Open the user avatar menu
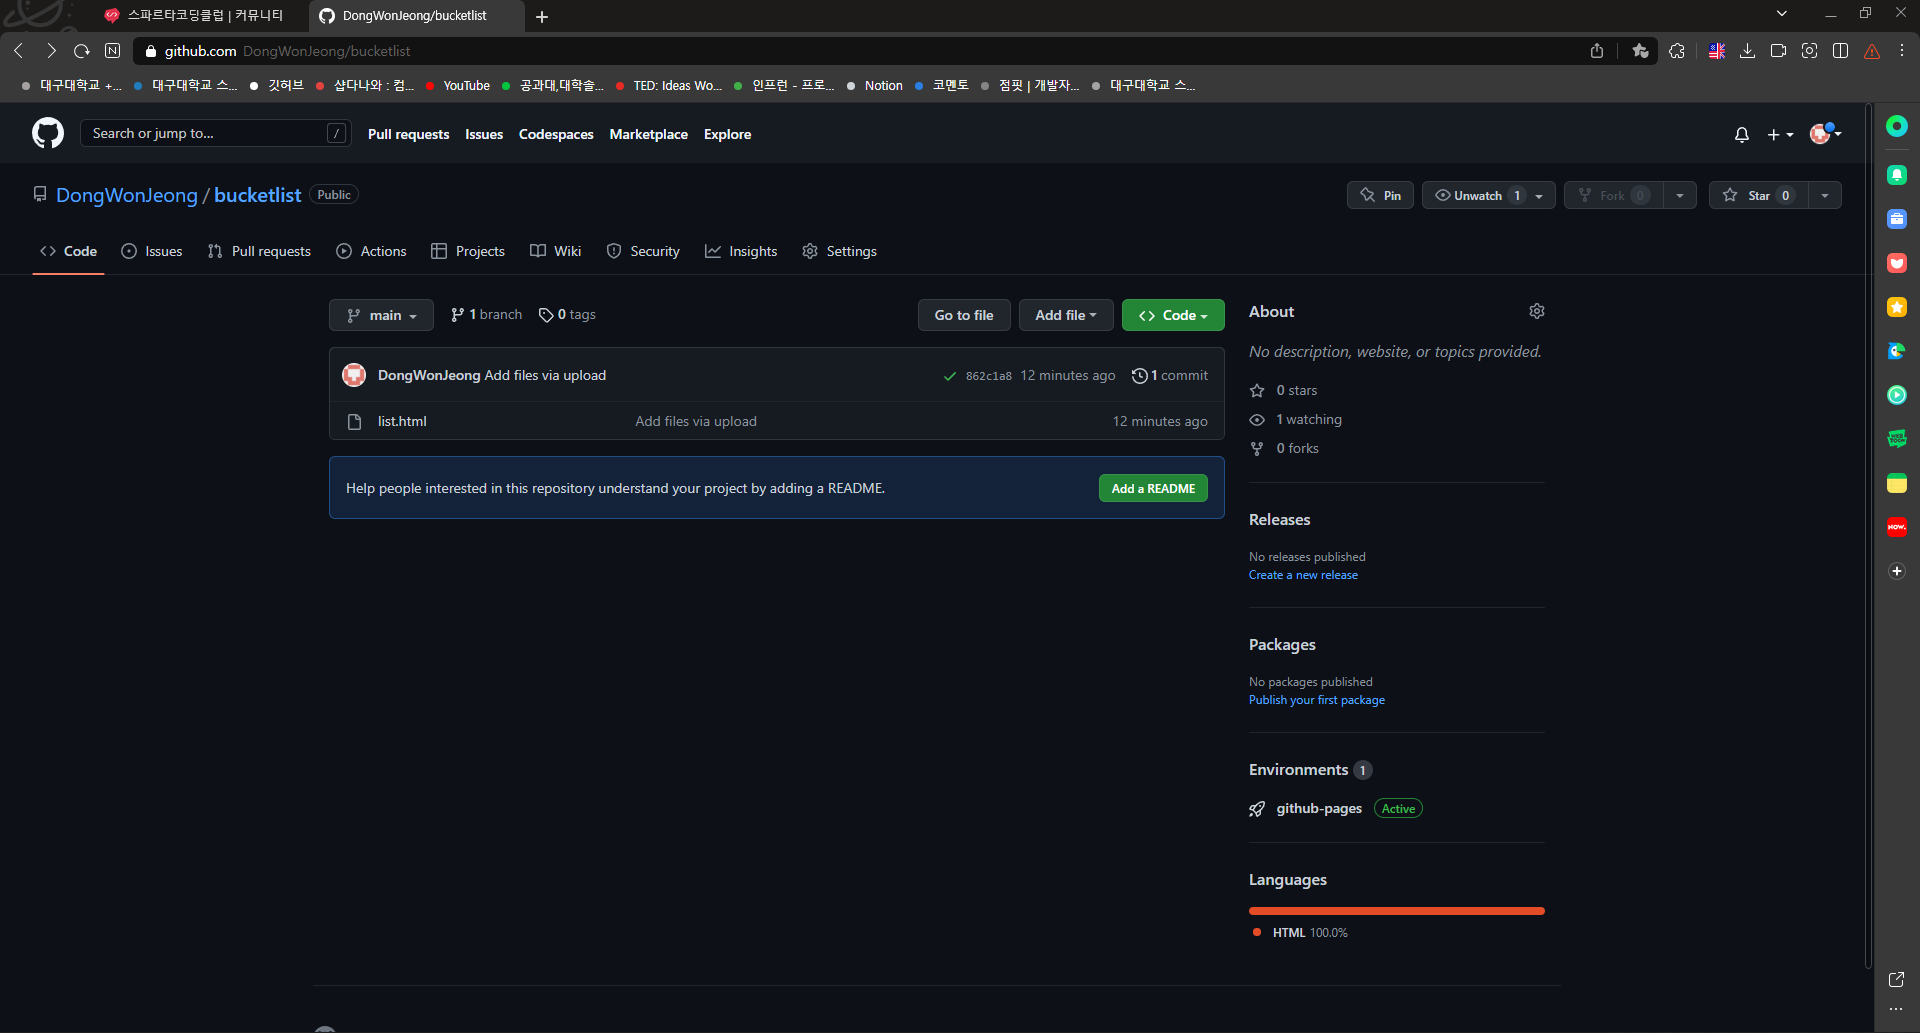Image resolution: width=1920 pixels, height=1033 pixels. pyautogui.click(x=1825, y=133)
